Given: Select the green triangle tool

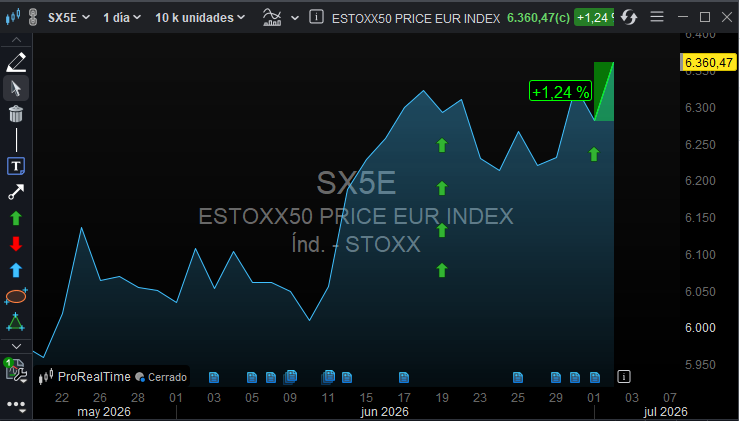Looking at the screenshot, I should [16, 322].
